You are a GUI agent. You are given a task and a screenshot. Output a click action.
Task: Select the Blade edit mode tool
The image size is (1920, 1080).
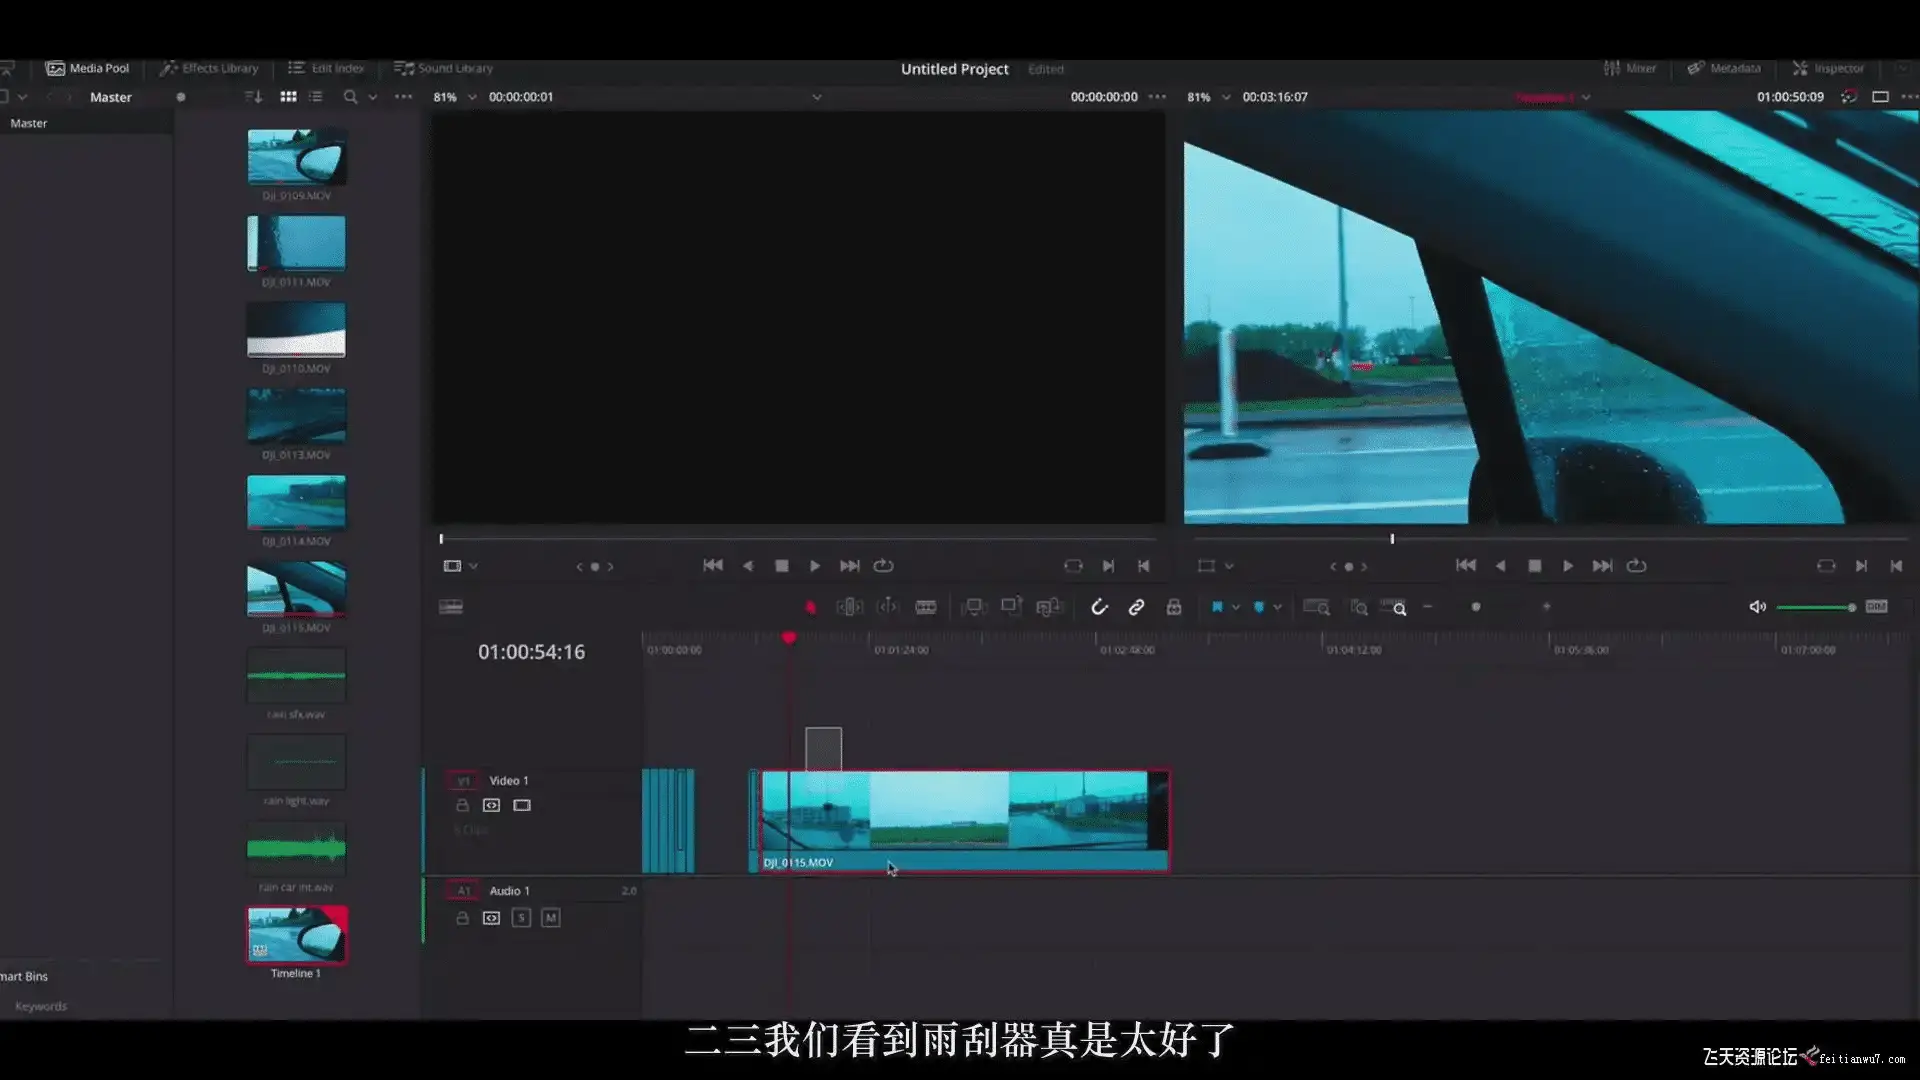point(926,607)
